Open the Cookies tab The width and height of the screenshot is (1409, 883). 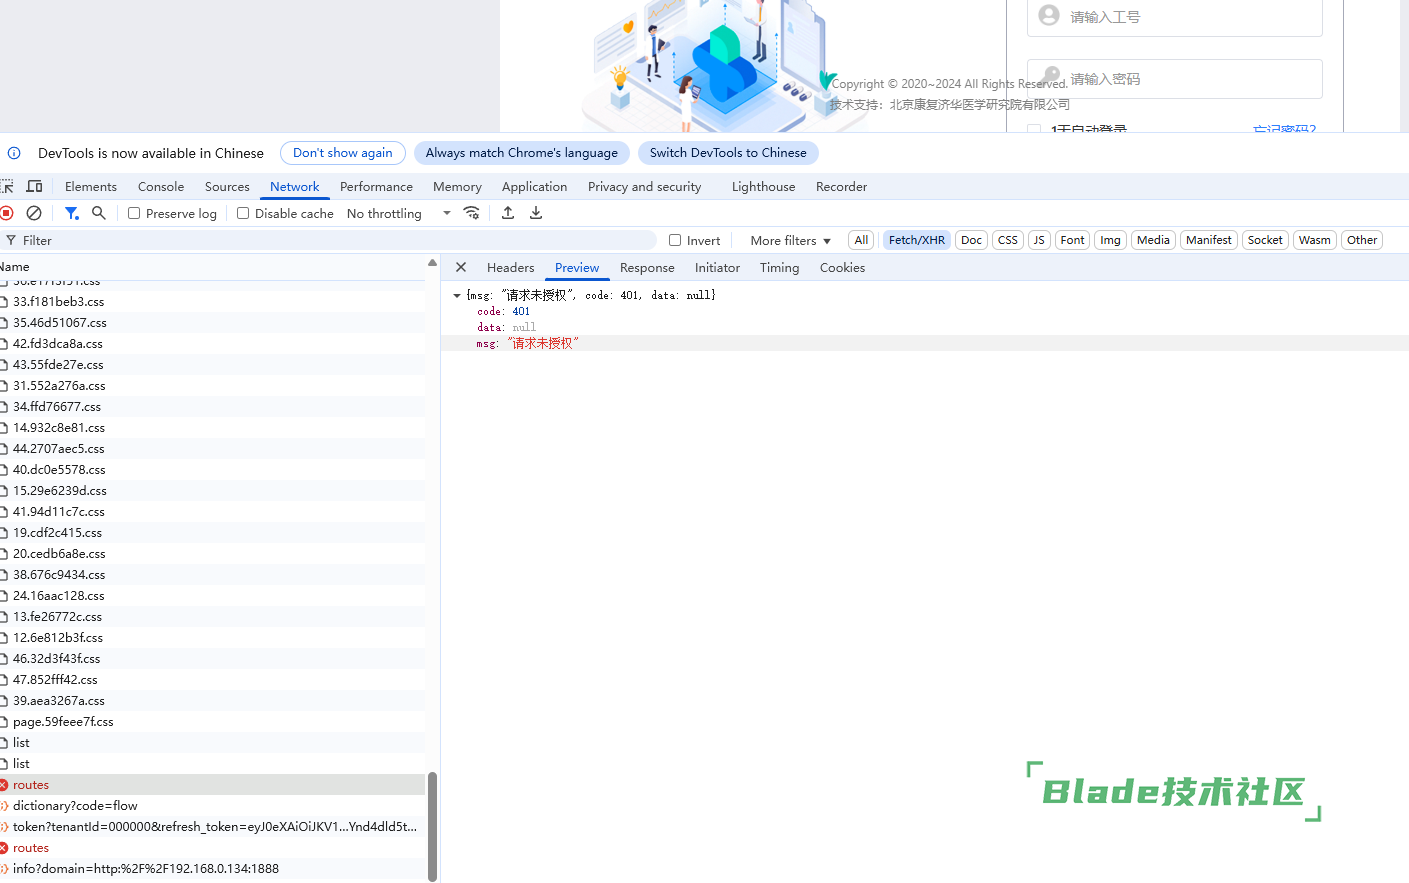(x=842, y=267)
